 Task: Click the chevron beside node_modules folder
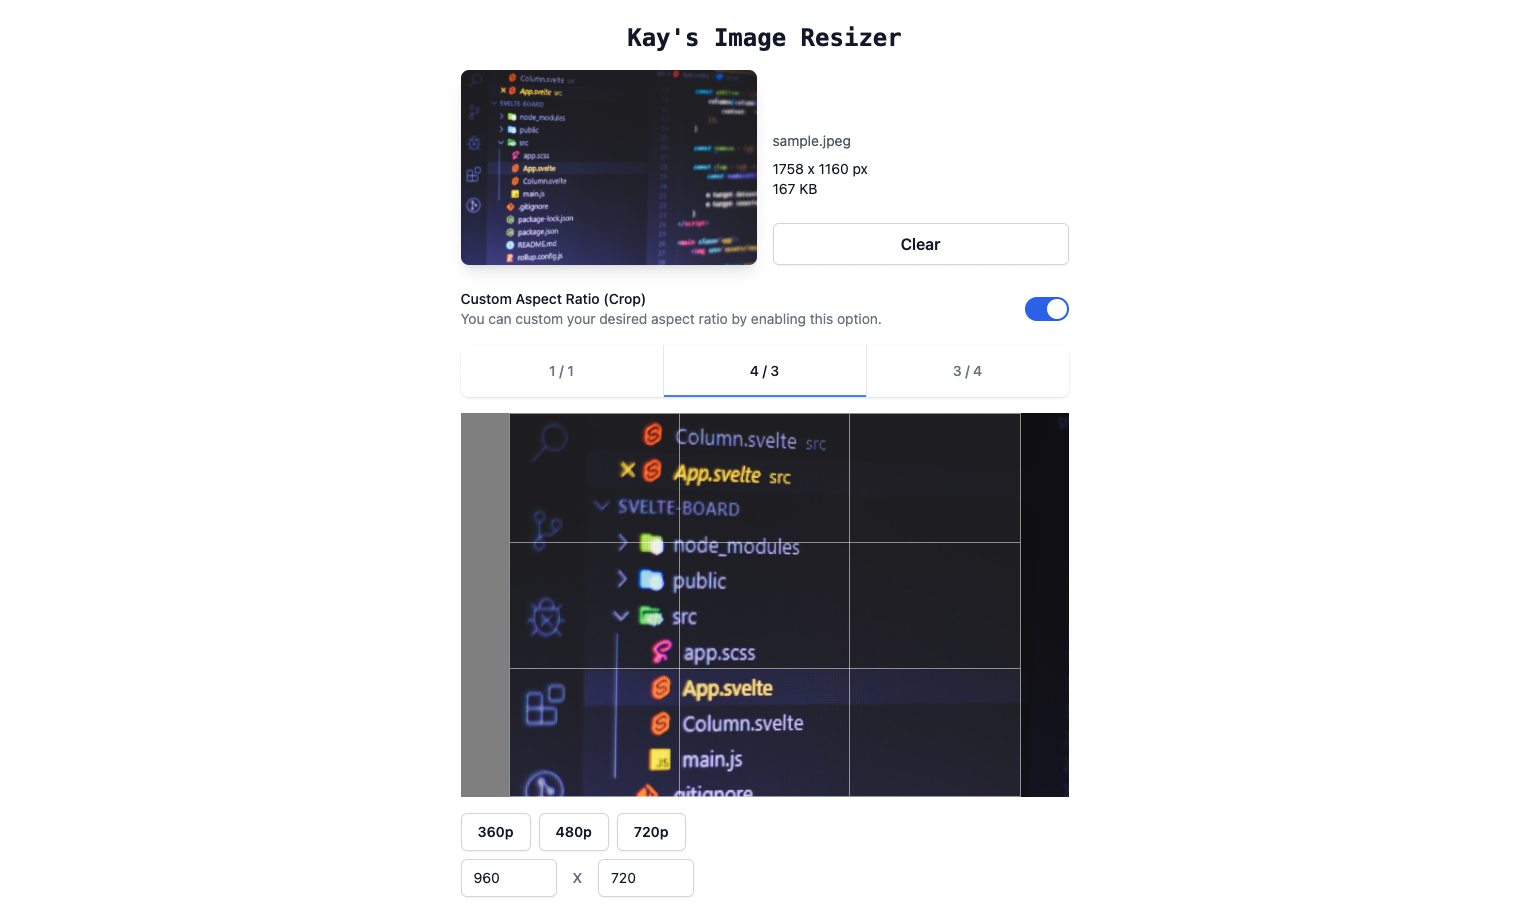tap(622, 543)
